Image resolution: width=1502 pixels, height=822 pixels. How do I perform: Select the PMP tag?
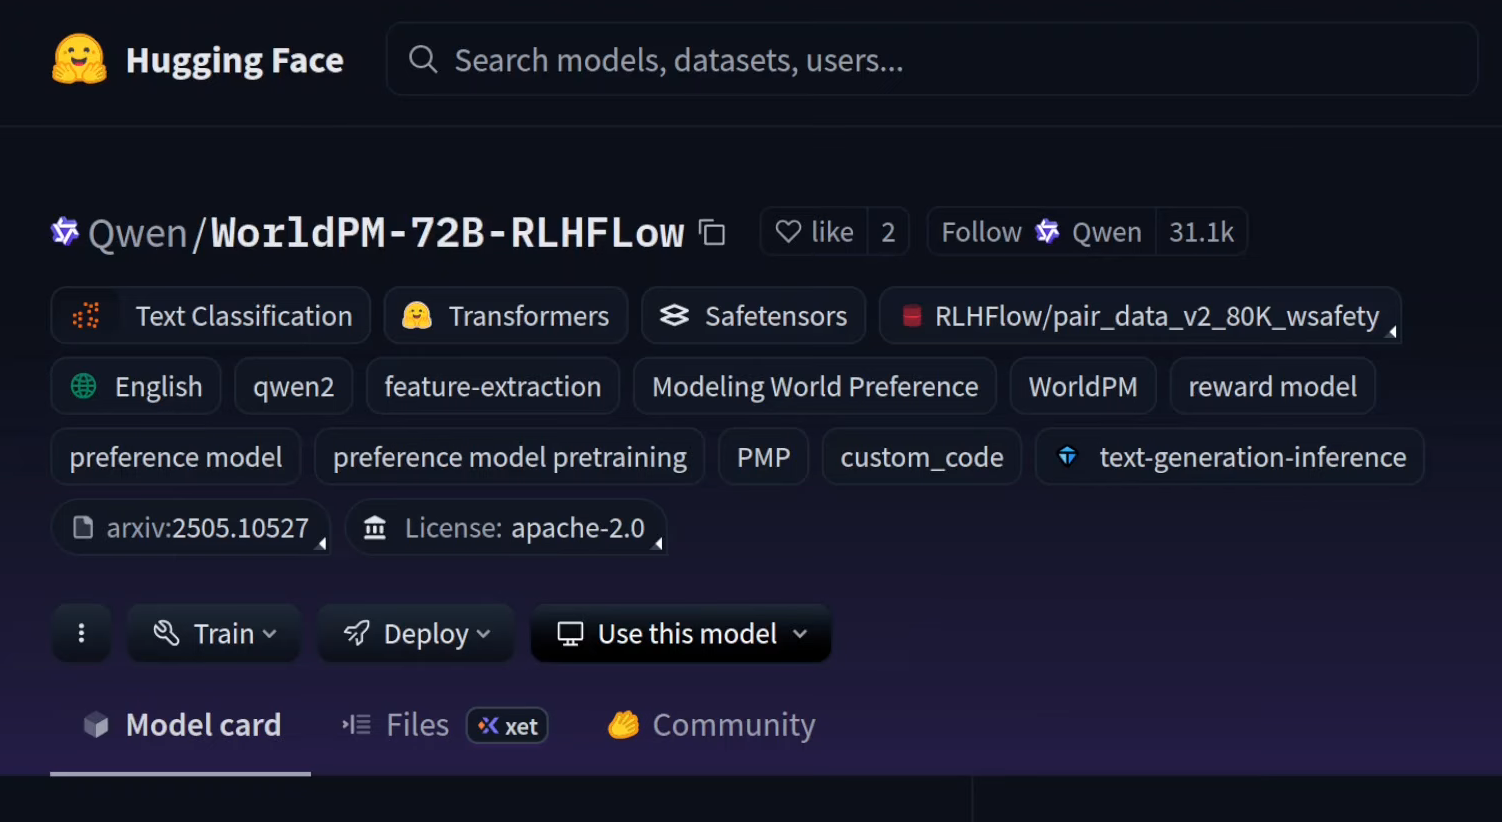[763, 457]
